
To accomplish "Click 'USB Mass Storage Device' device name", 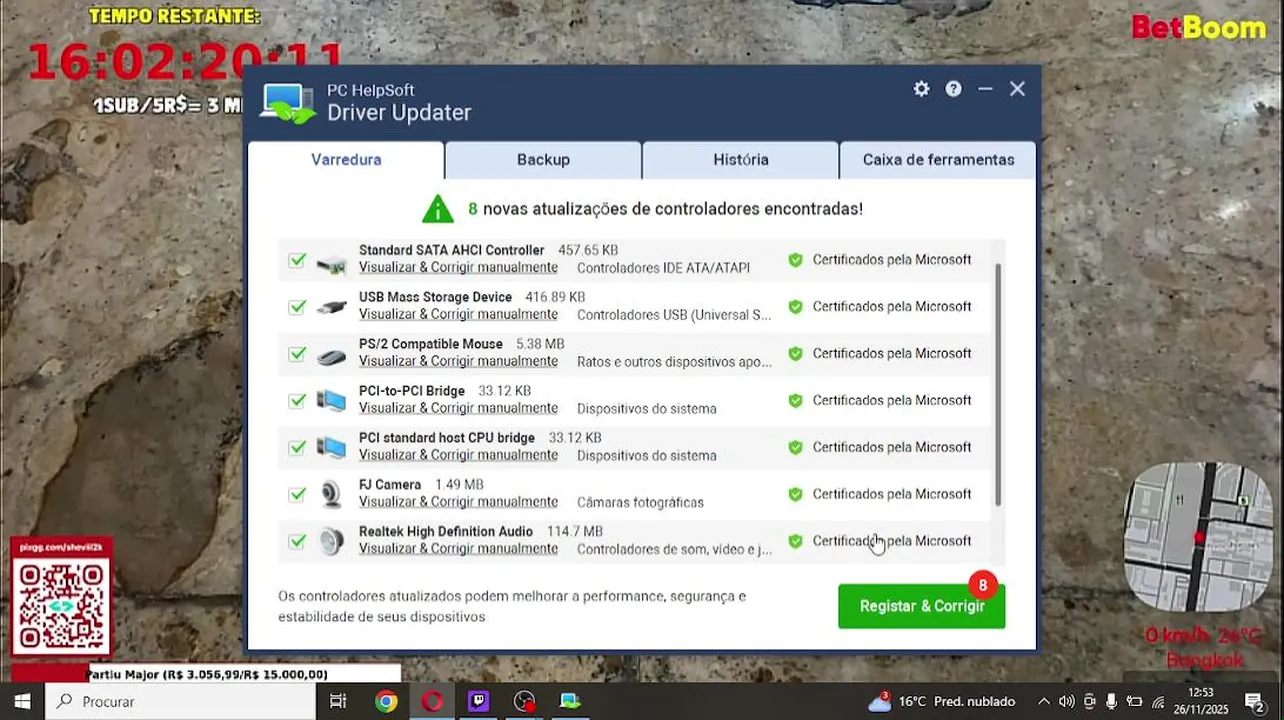I will tap(435, 297).
